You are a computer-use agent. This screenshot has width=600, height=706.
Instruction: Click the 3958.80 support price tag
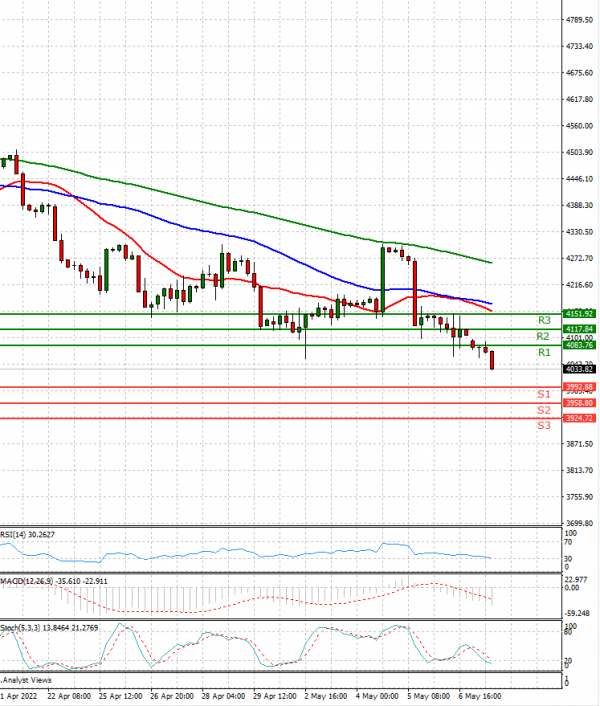click(580, 403)
